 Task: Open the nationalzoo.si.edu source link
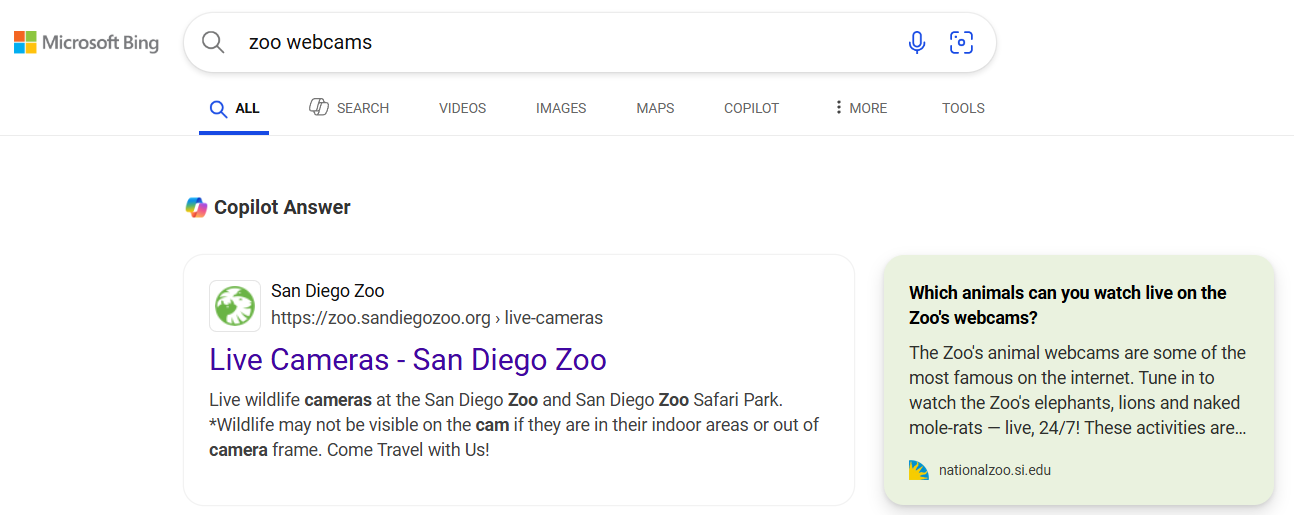click(995, 470)
